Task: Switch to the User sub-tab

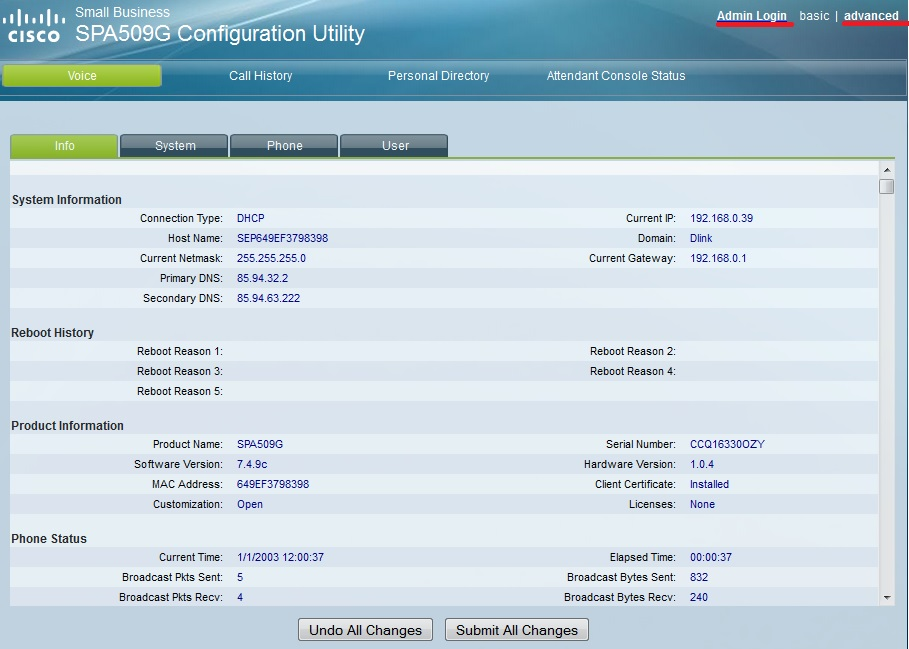Action: [x=394, y=145]
